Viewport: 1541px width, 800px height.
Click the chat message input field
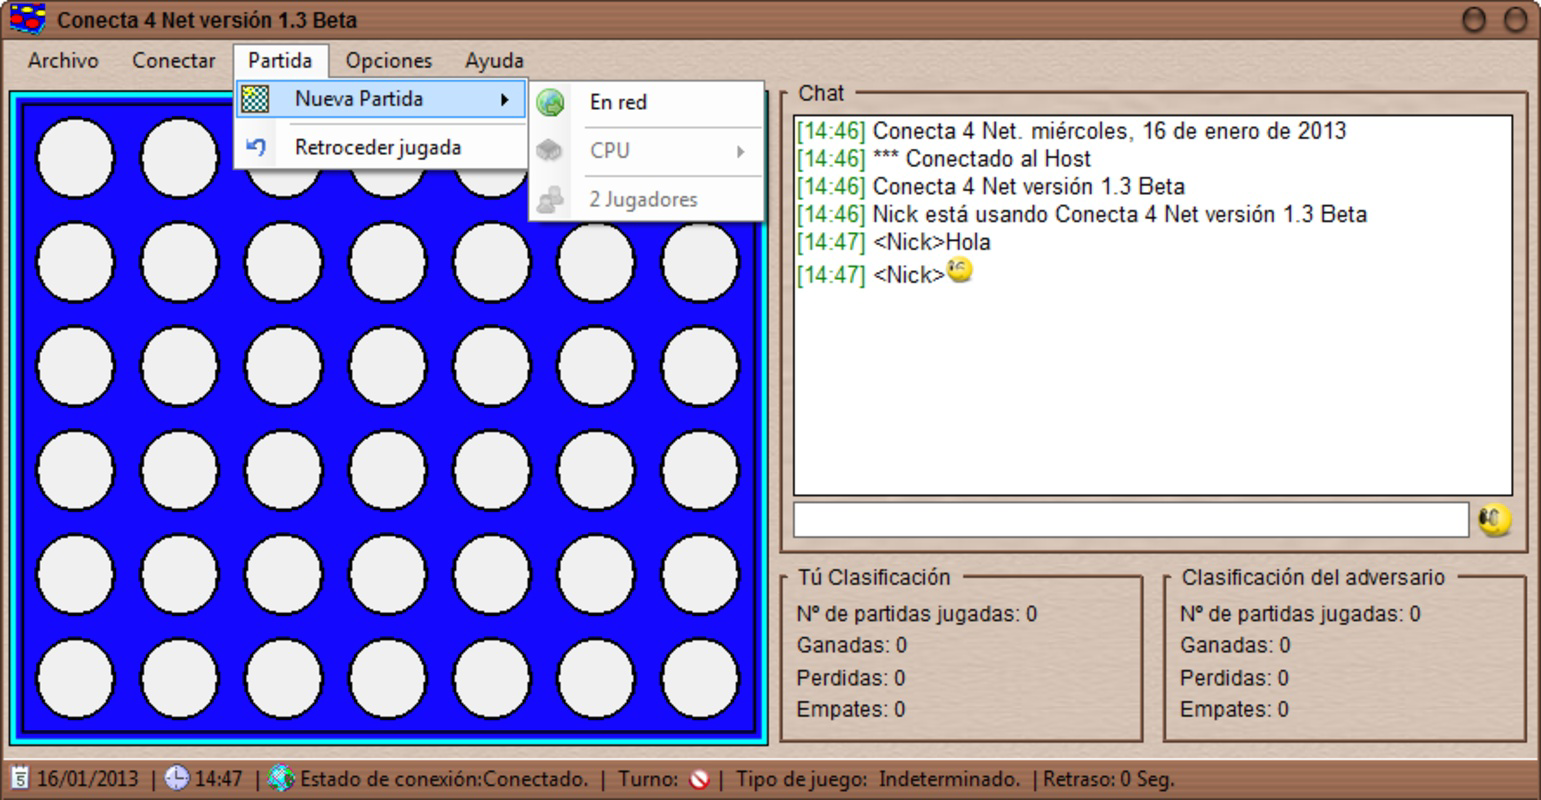(1131, 520)
